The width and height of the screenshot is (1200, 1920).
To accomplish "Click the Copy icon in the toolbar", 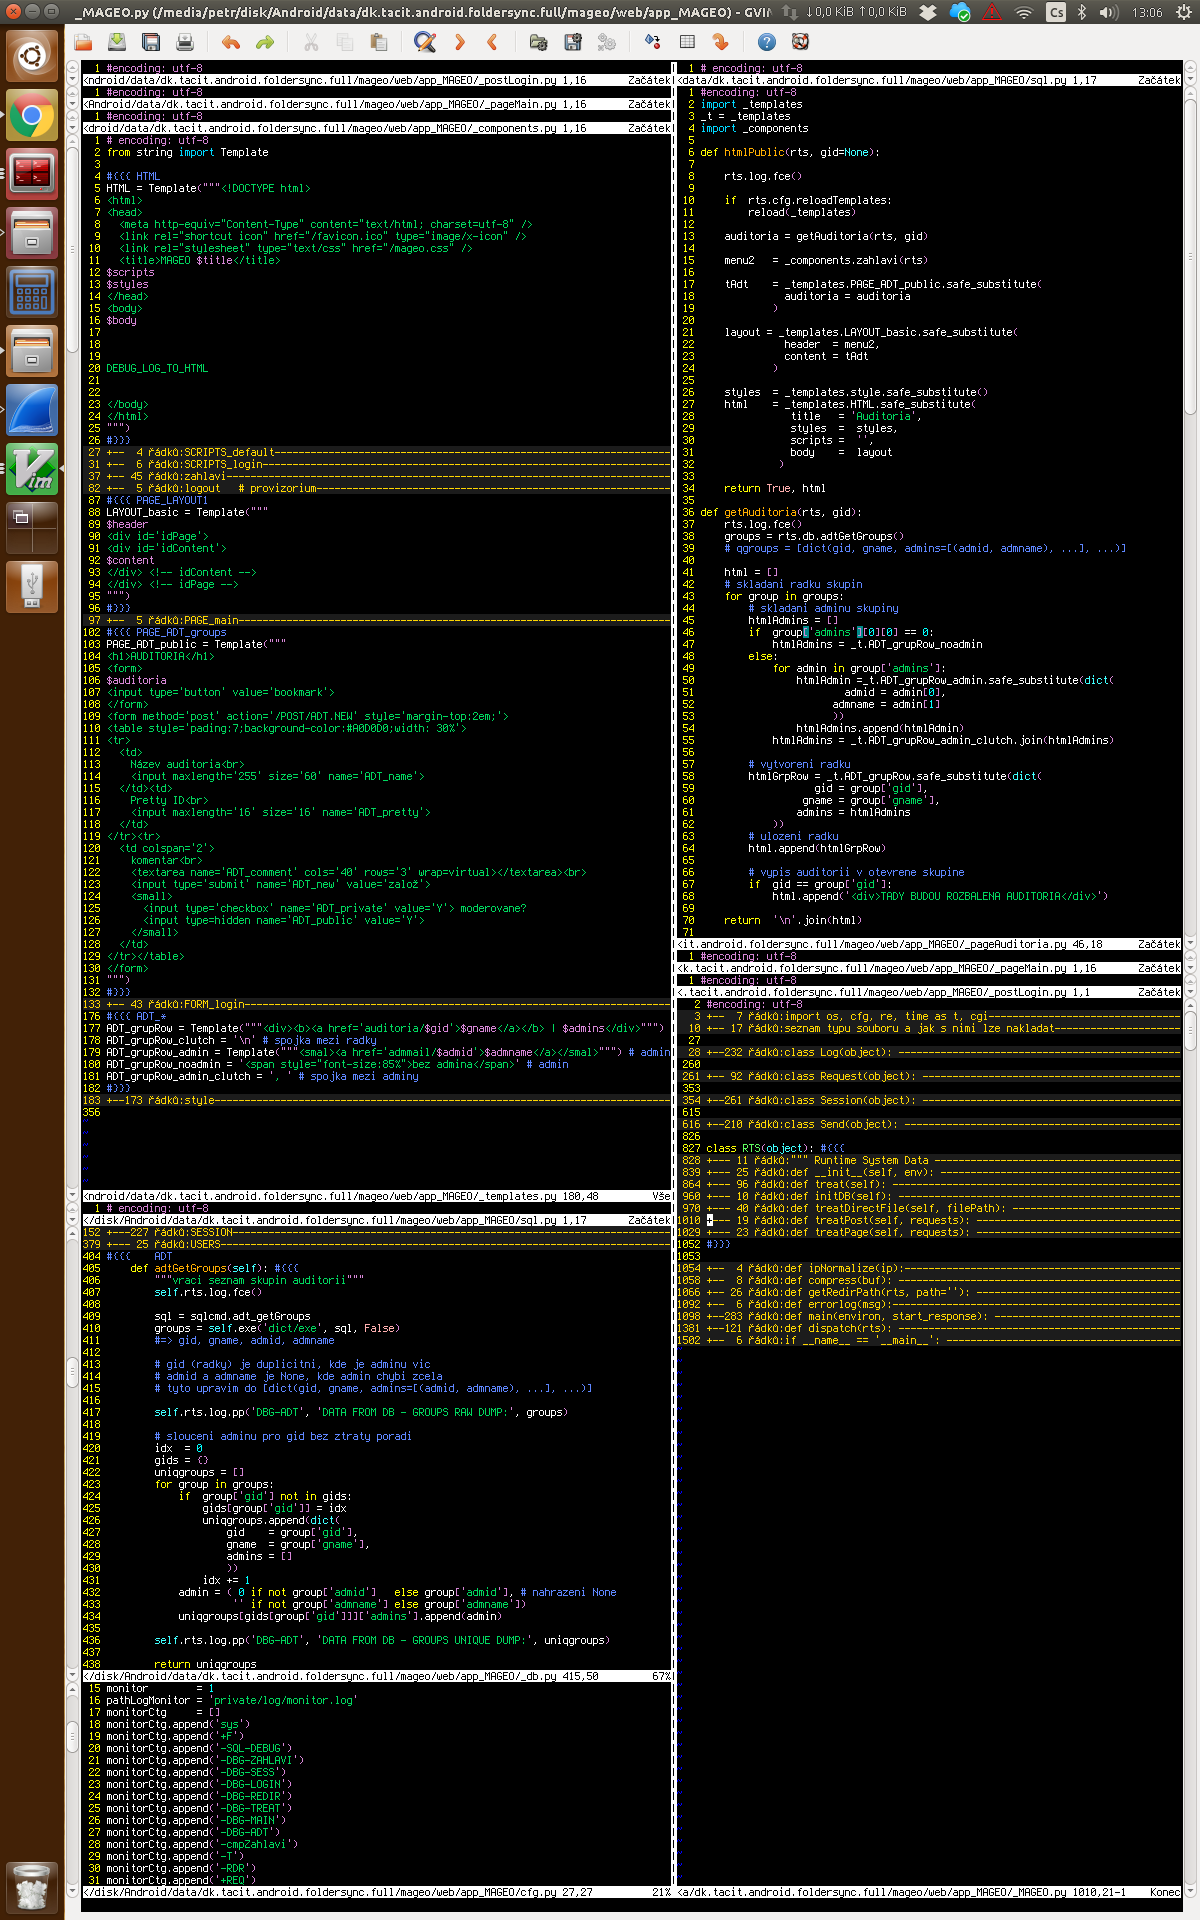I will 345,42.
